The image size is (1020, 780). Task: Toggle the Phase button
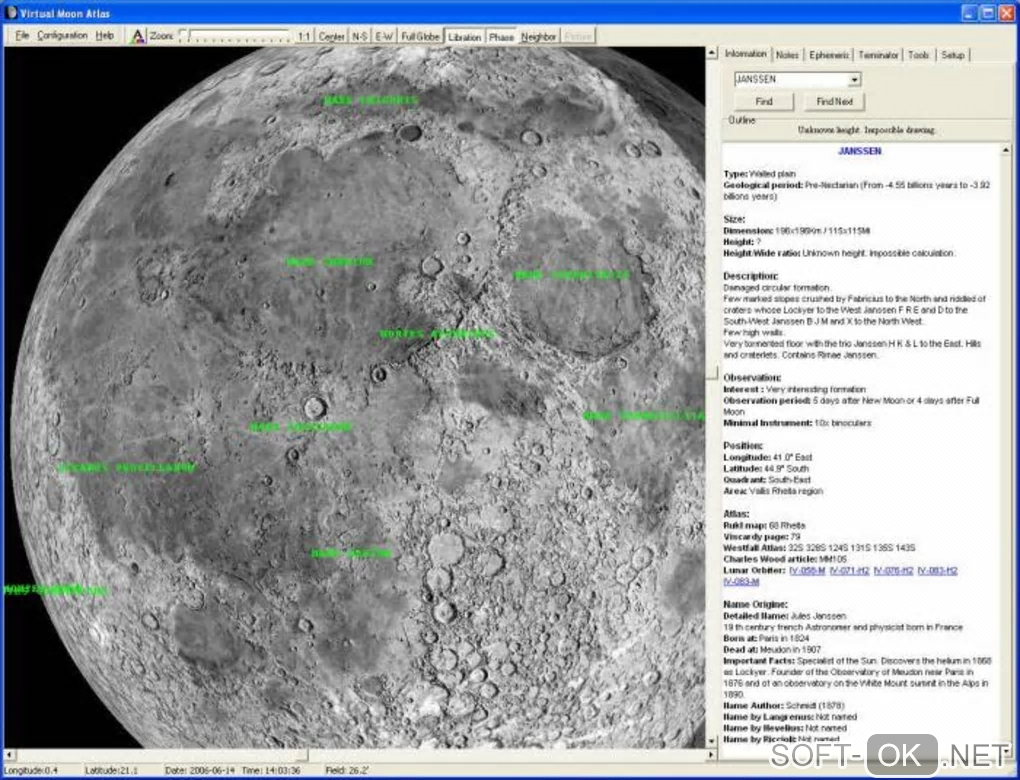point(501,36)
